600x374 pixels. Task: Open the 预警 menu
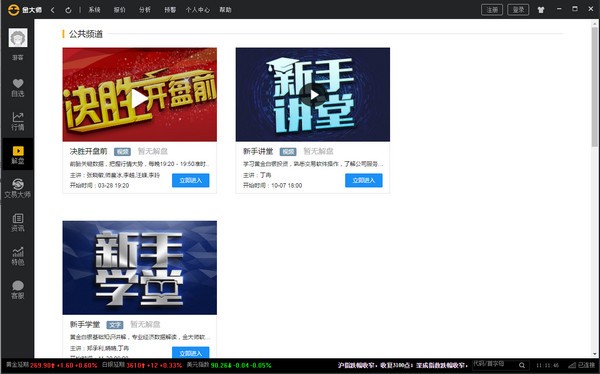pyautogui.click(x=170, y=10)
